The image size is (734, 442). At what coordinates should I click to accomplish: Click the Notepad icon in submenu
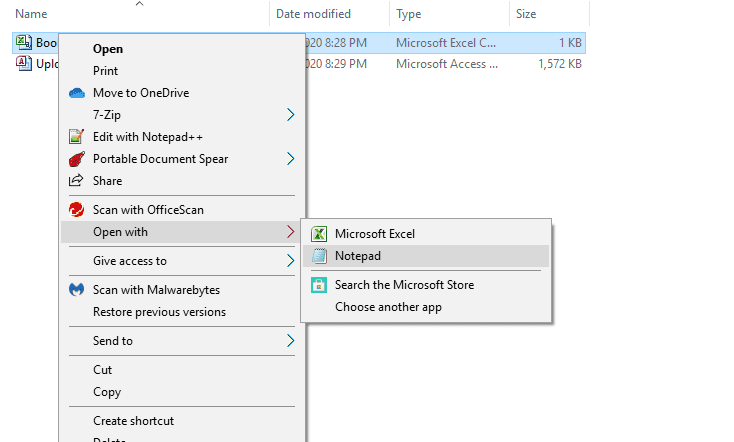319,256
